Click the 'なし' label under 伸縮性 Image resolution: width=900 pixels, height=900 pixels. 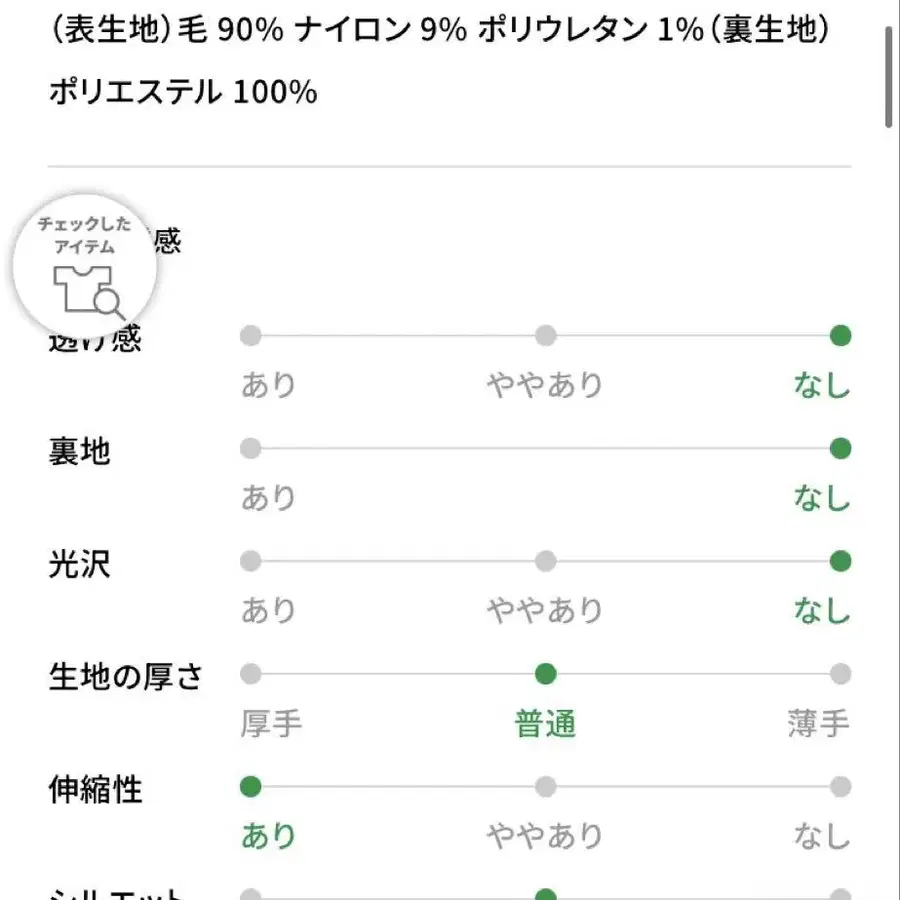coord(822,836)
